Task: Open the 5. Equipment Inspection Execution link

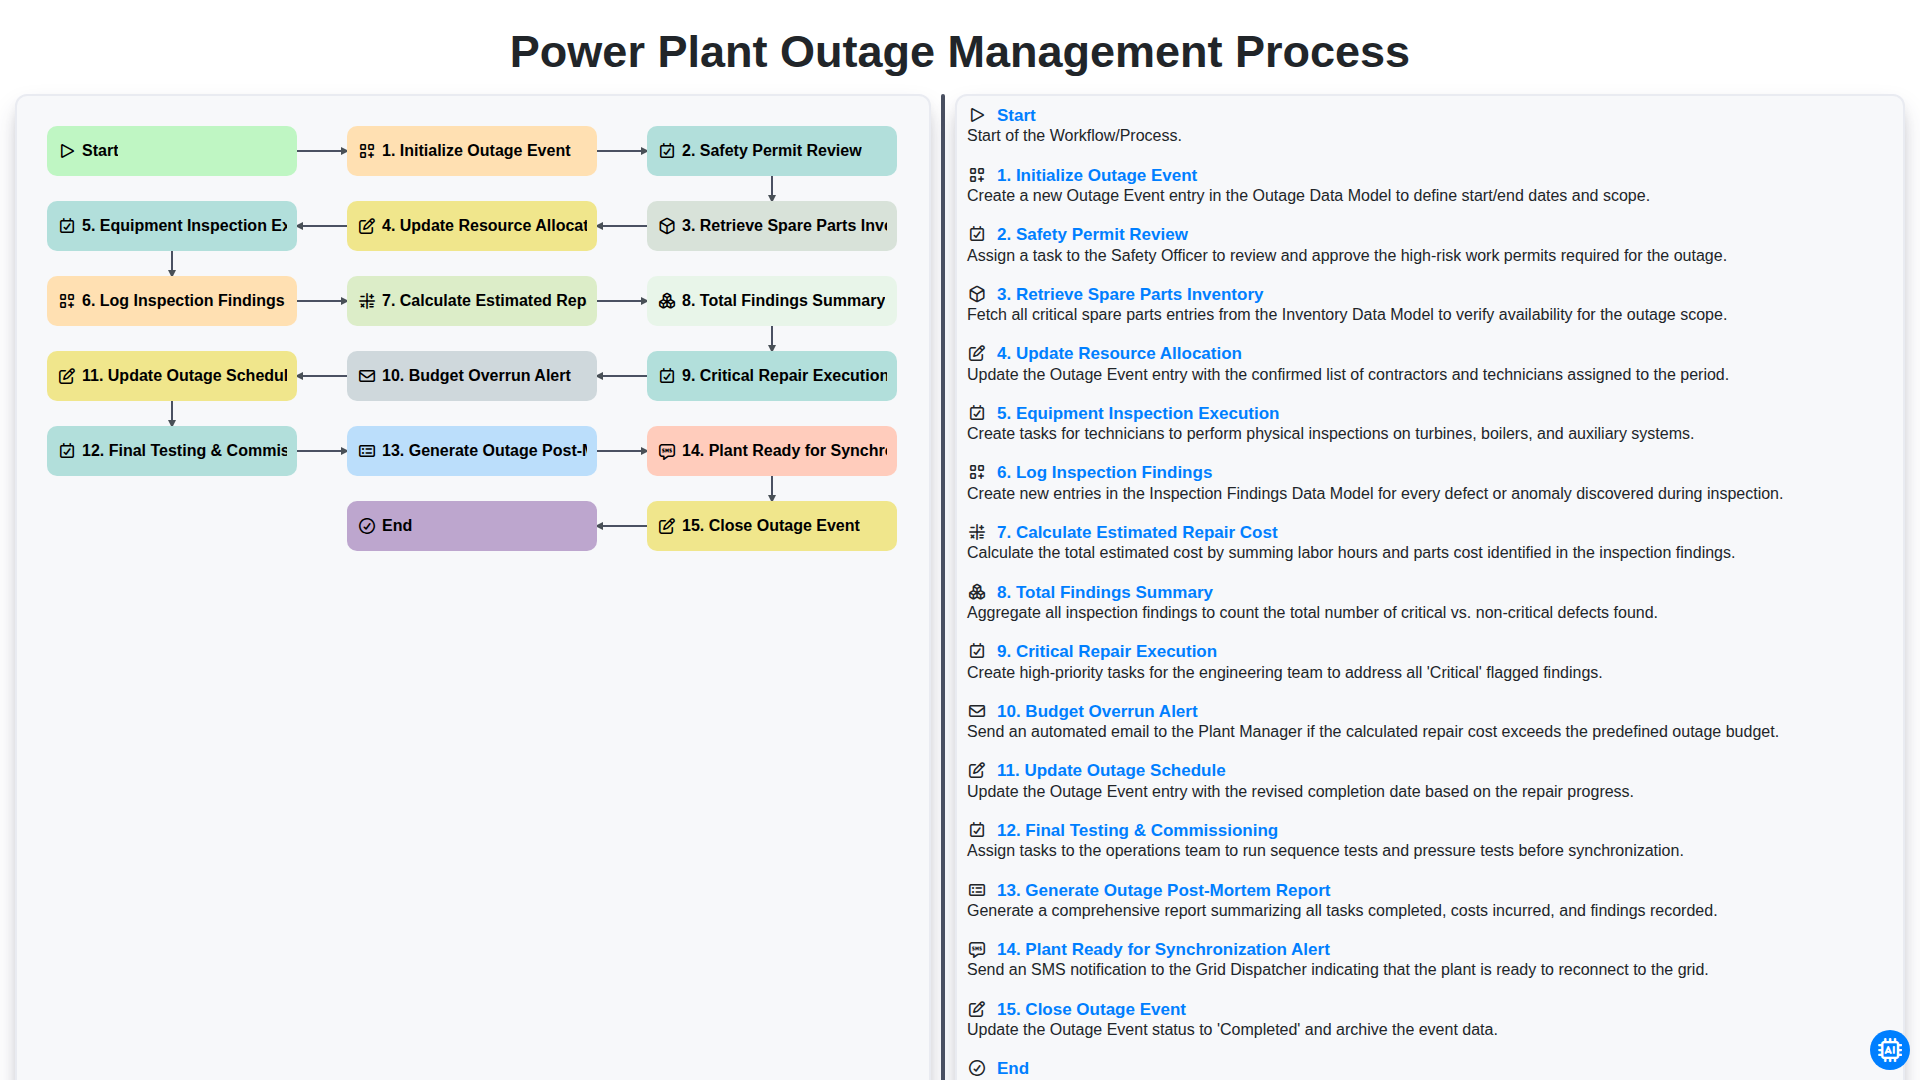Action: pyautogui.click(x=1138, y=413)
